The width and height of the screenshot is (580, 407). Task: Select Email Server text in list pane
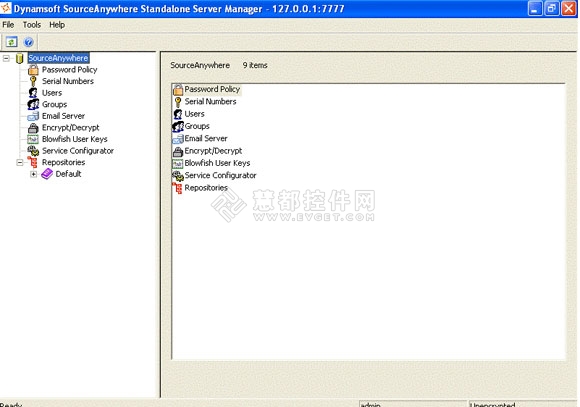pos(206,138)
